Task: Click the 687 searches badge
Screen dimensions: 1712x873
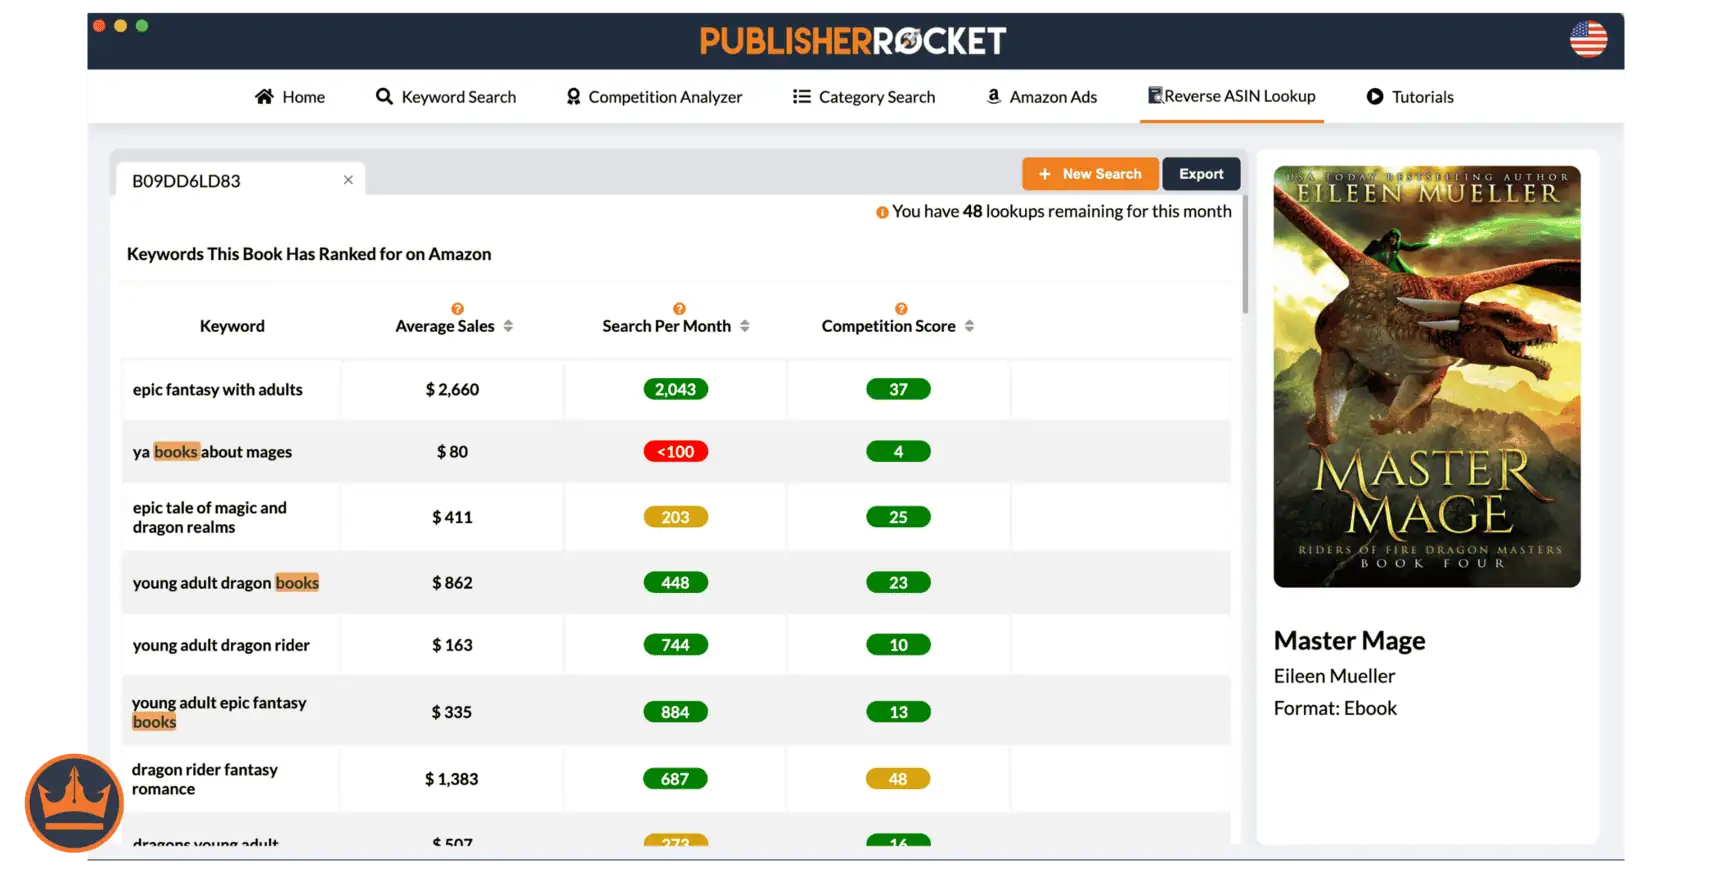Action: point(676,778)
